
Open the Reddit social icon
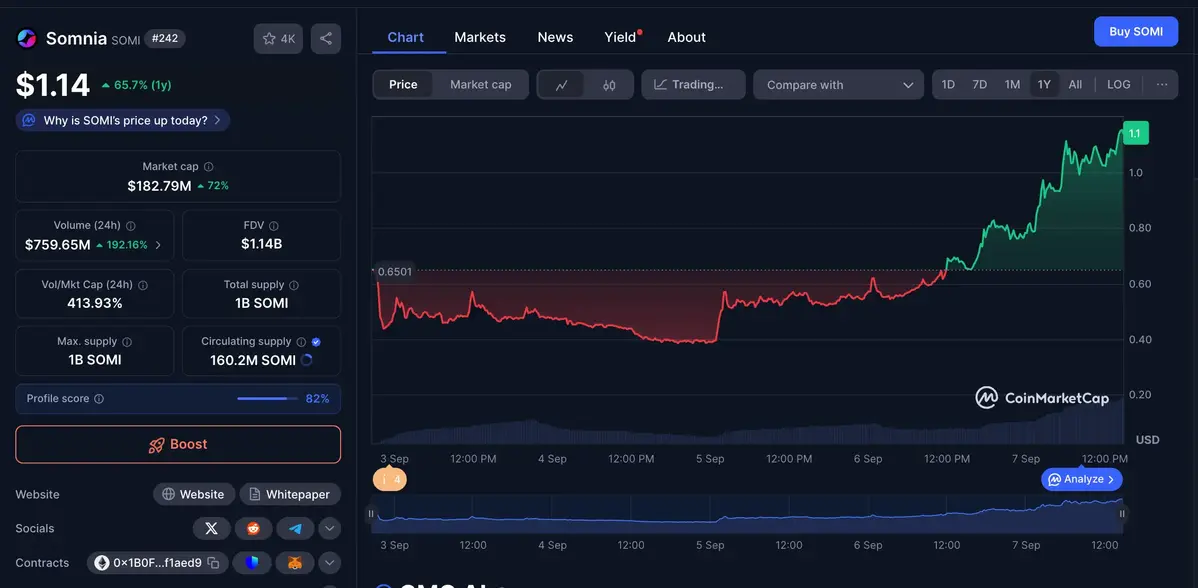click(x=253, y=528)
